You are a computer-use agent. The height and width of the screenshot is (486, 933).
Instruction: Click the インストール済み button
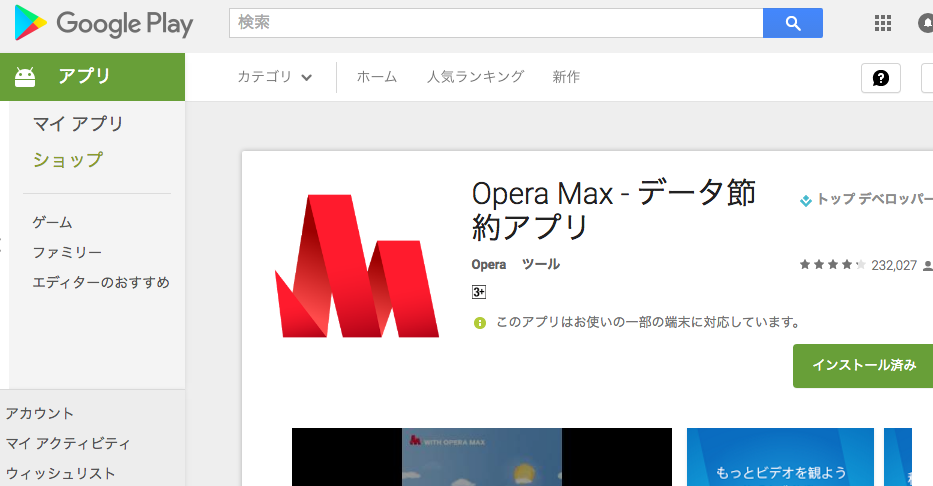pos(863,366)
